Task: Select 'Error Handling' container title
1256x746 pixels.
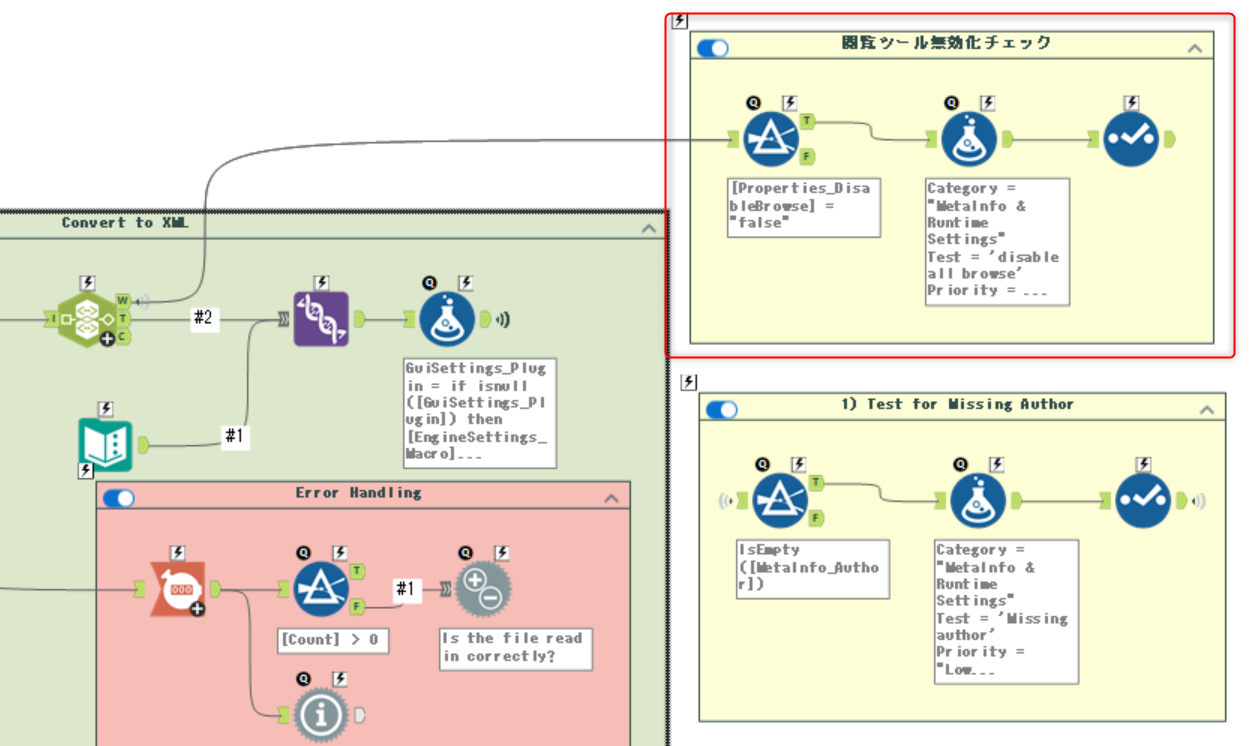Action: 358,493
